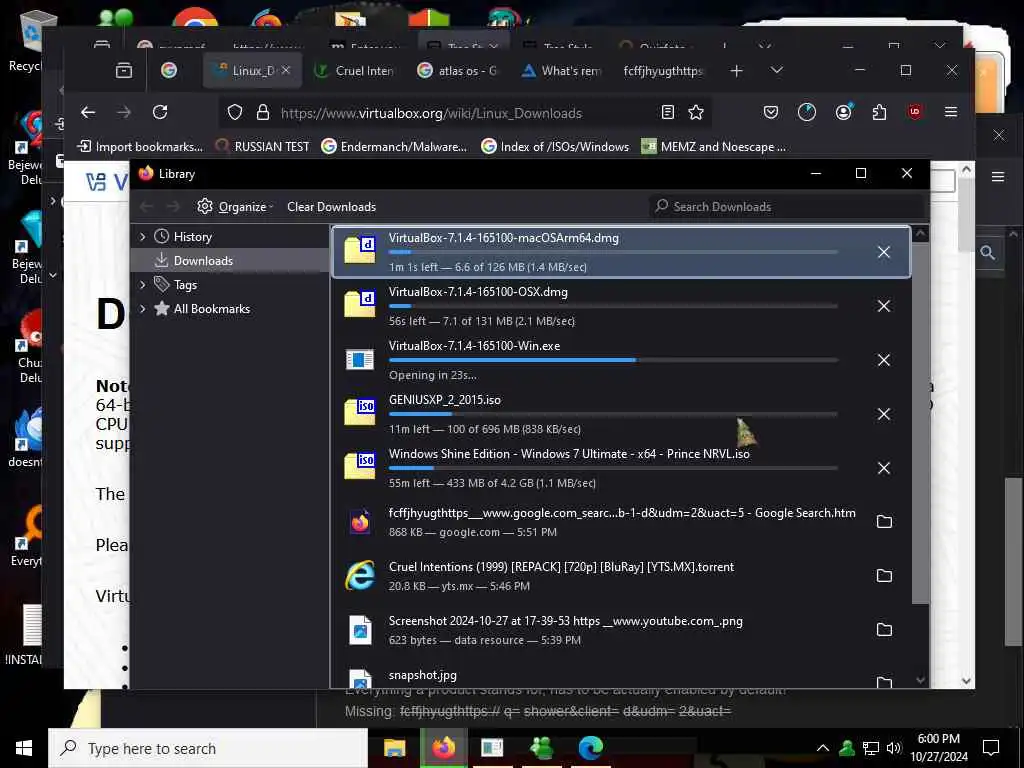Show hidden system tray icons chevron
The width and height of the screenshot is (1024, 768).
pos(823,748)
